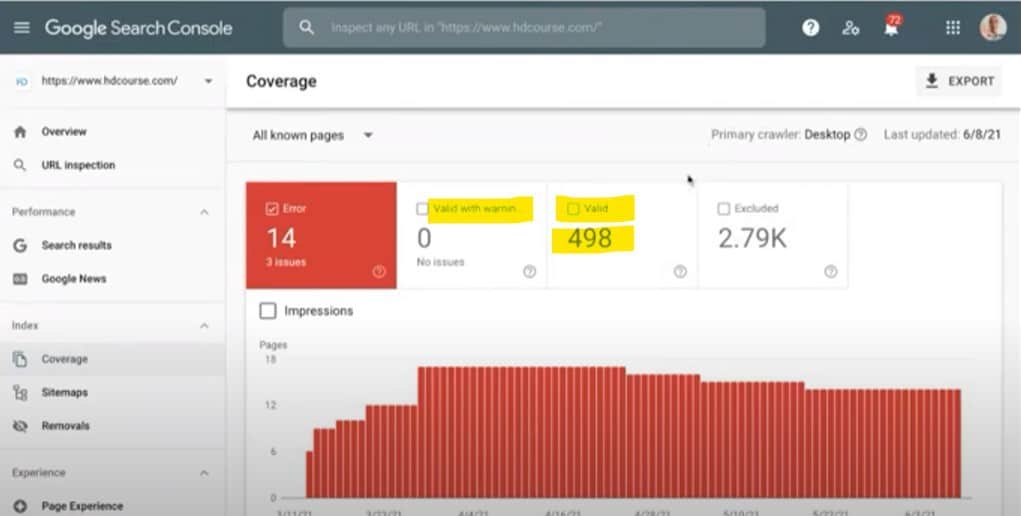This screenshot has width=1021, height=516.
Task: Uncheck the Error checkbox
Action: (x=272, y=209)
